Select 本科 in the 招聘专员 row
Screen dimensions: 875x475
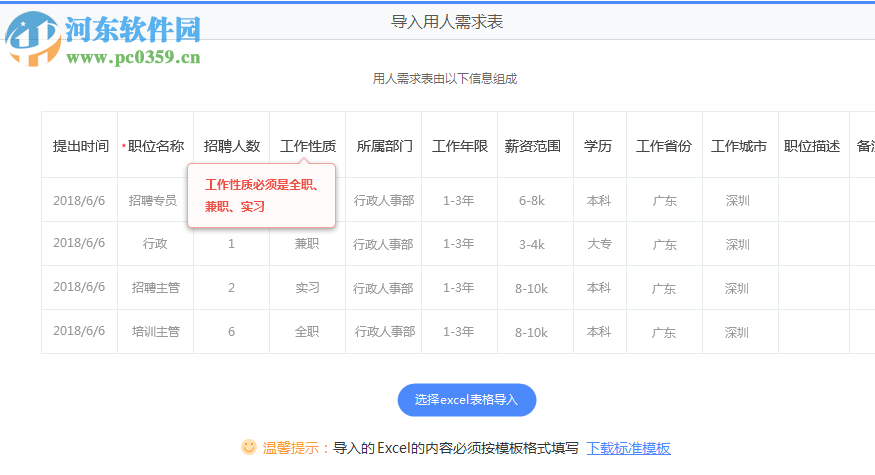pyautogui.click(x=599, y=200)
